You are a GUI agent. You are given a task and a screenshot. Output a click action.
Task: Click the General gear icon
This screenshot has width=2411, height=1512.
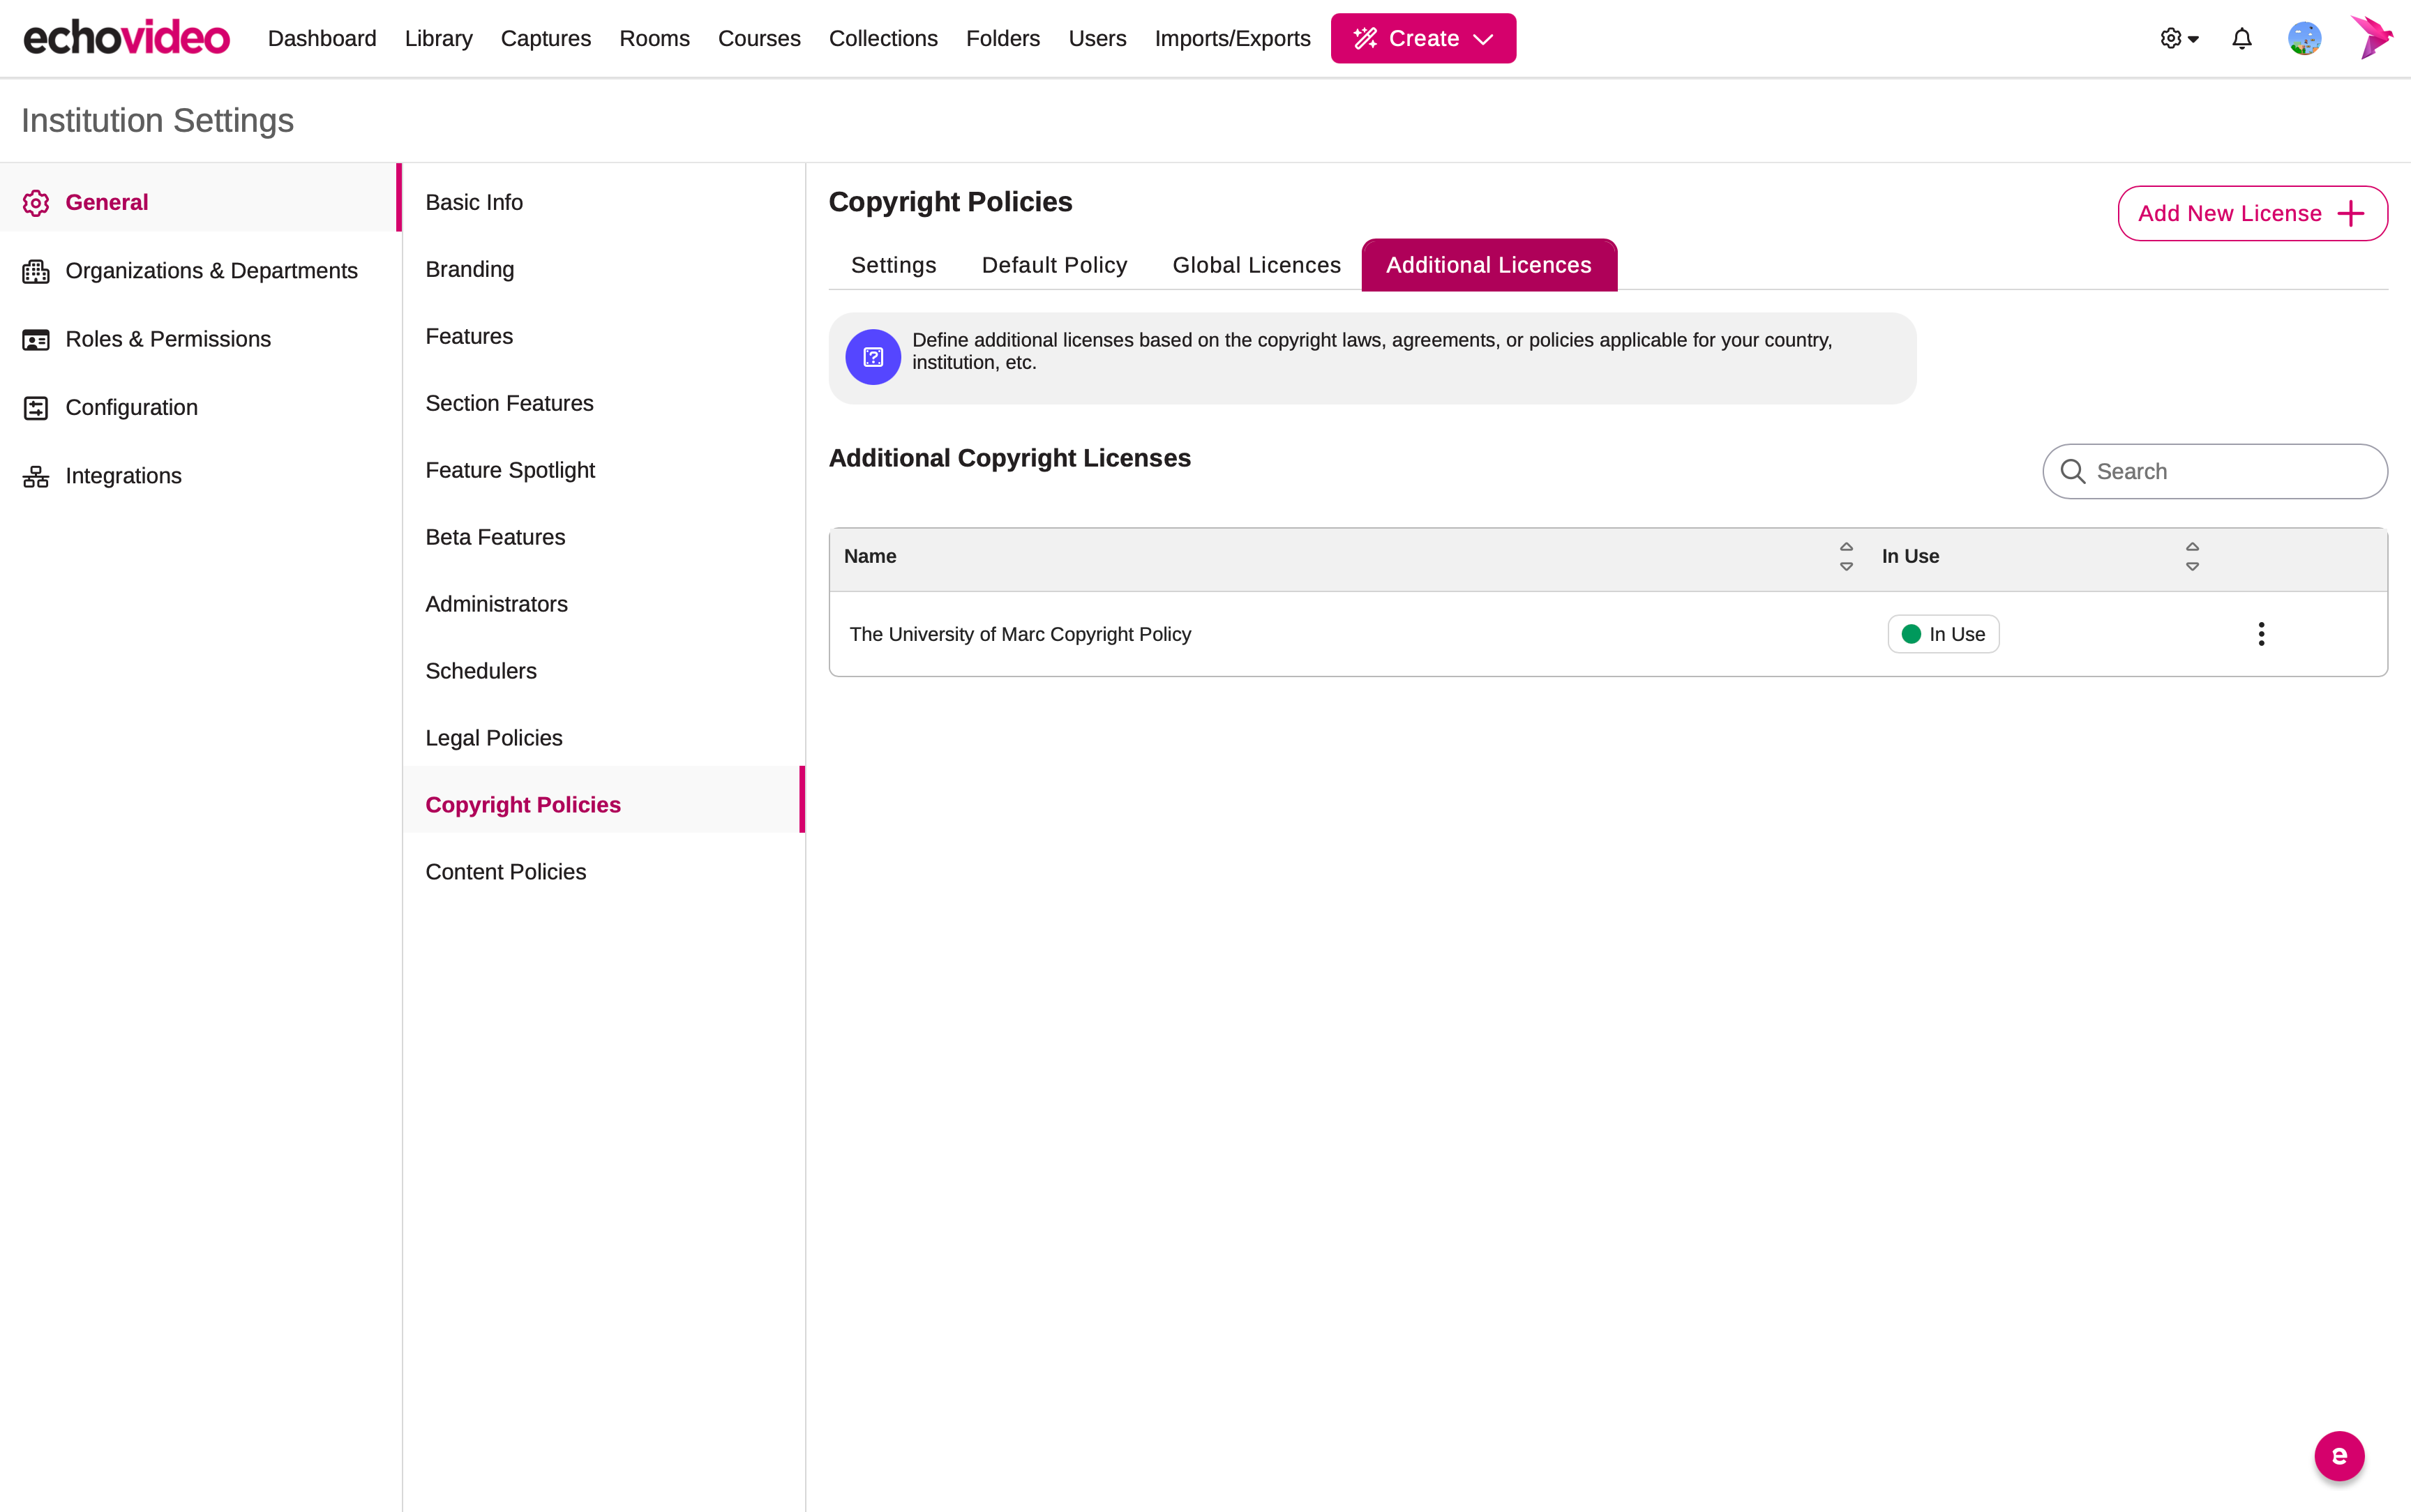[x=36, y=203]
